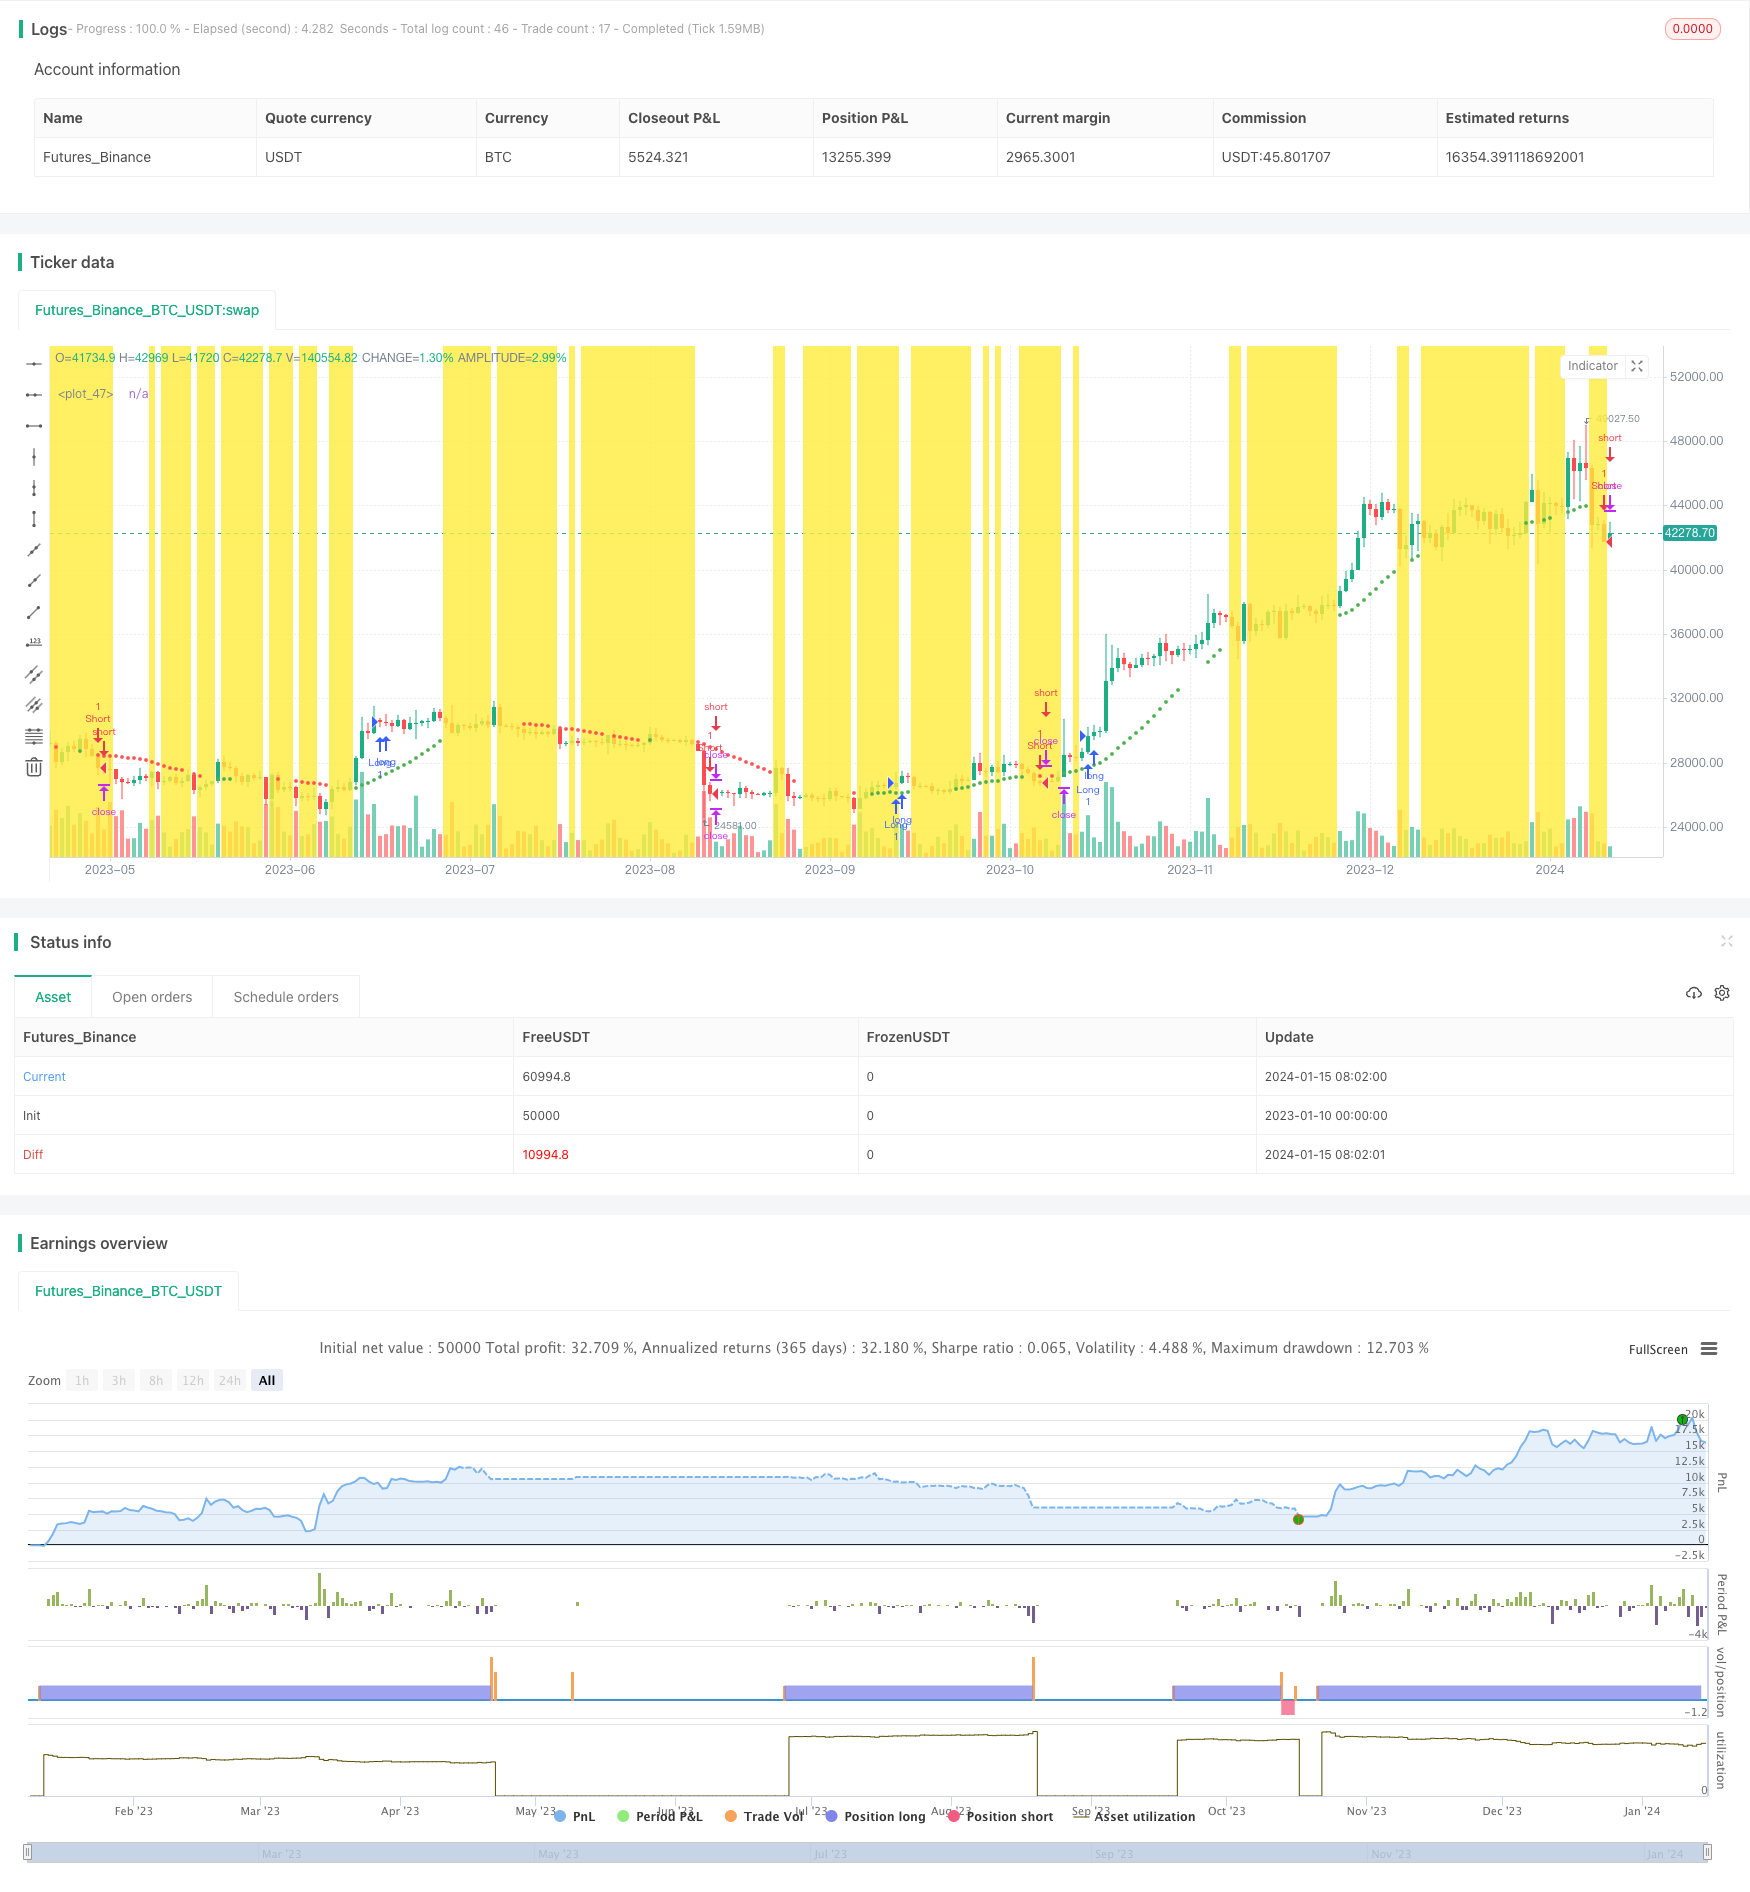The width and height of the screenshot is (1750, 1892).
Task: Select the All zoom range button
Action: coord(267,1380)
